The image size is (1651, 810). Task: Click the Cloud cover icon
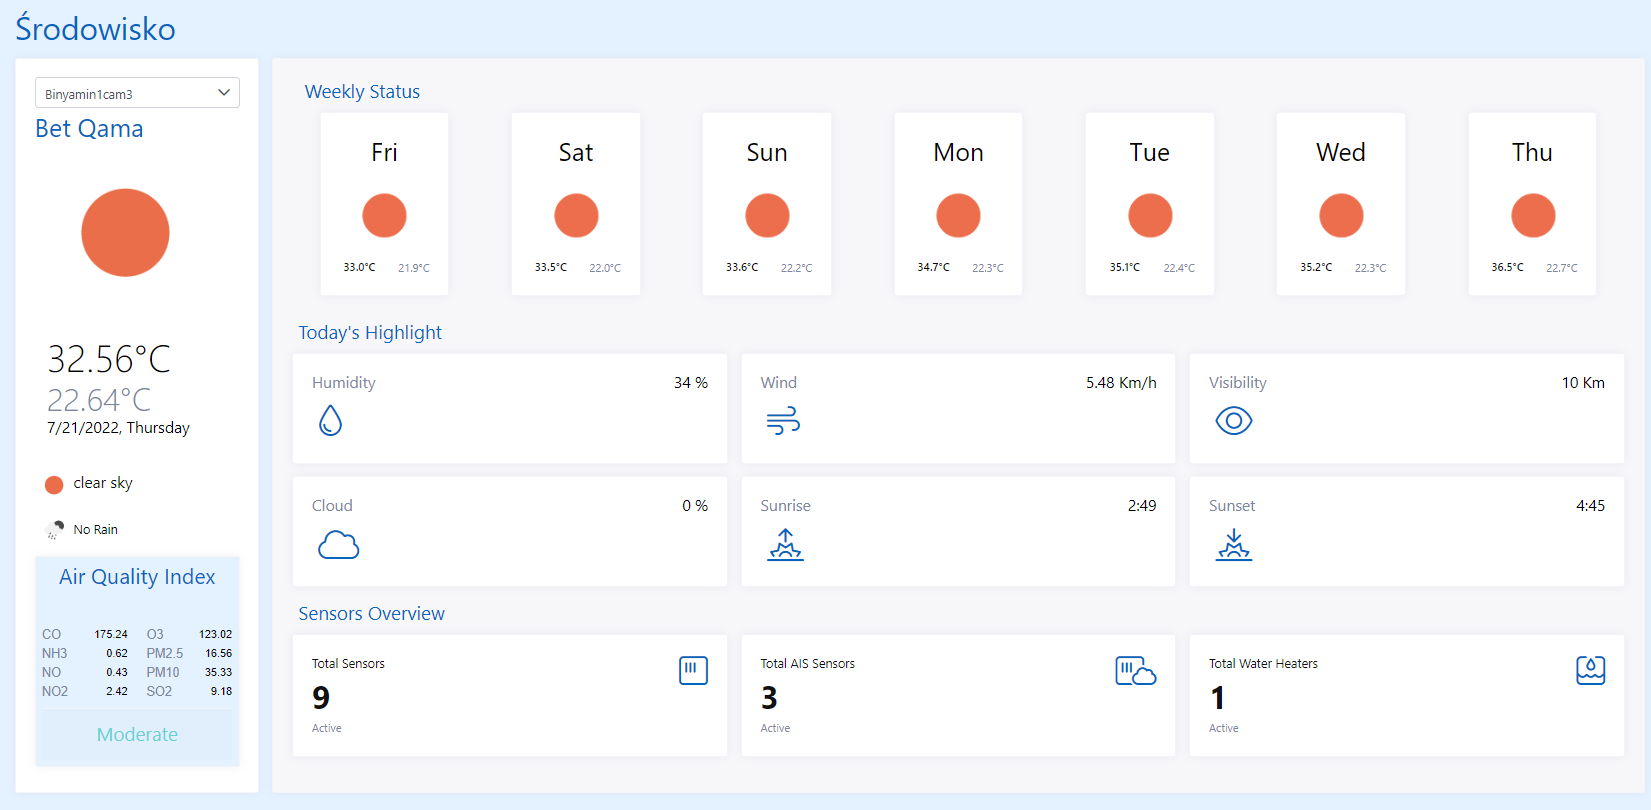[x=338, y=545]
